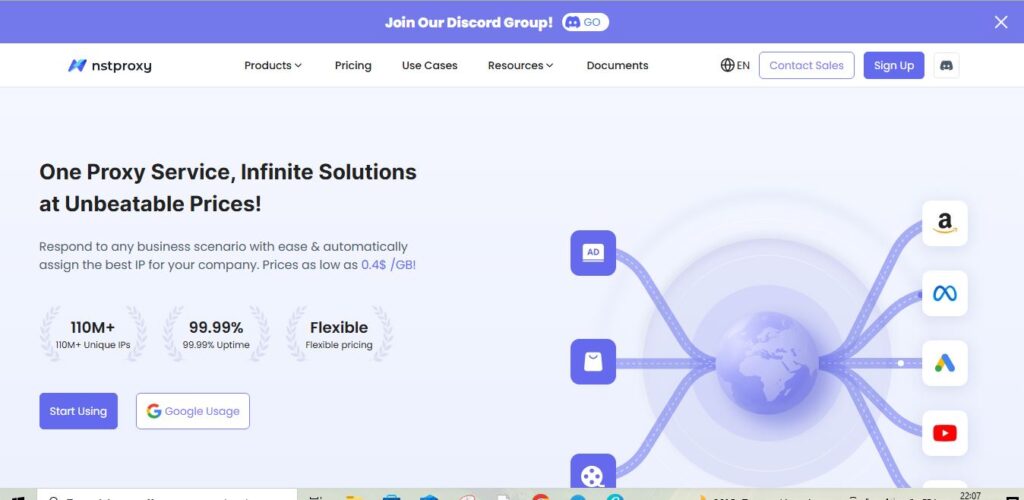Select the shopping bag icon tile

(593, 362)
